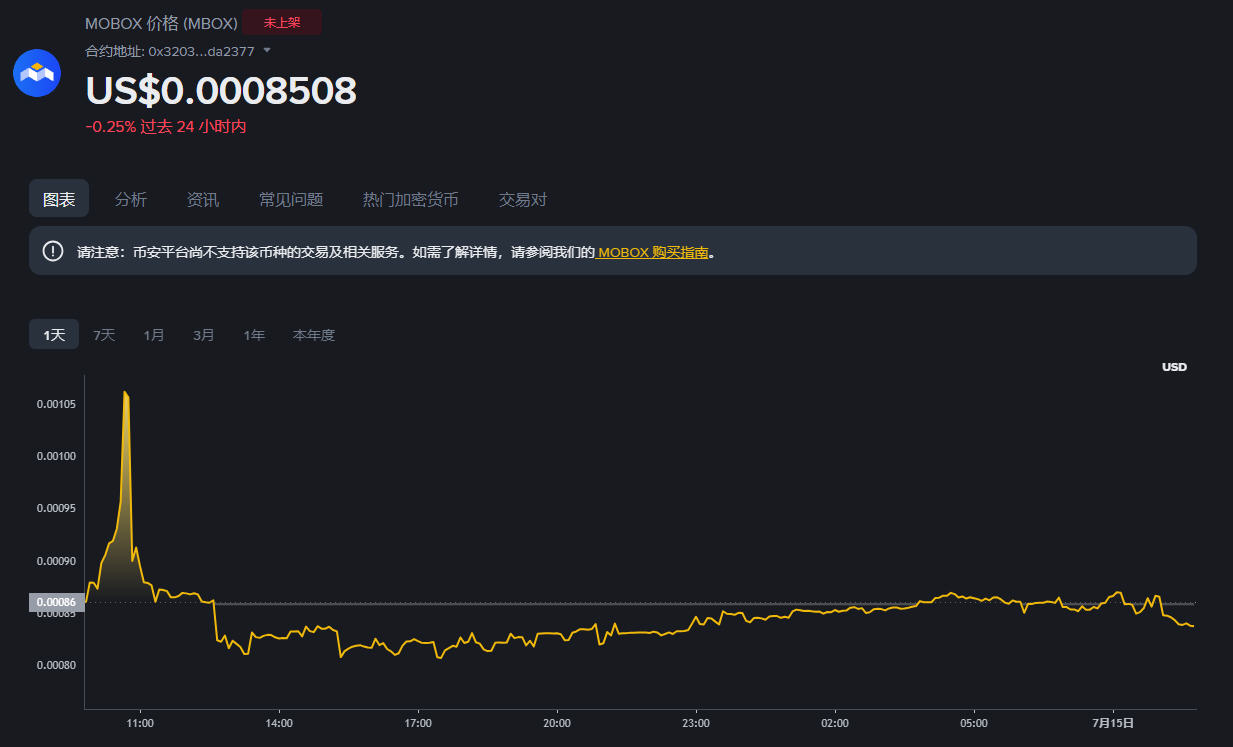This screenshot has height=747, width=1233.
Task: Select the 1天 time range
Action: click(54, 335)
